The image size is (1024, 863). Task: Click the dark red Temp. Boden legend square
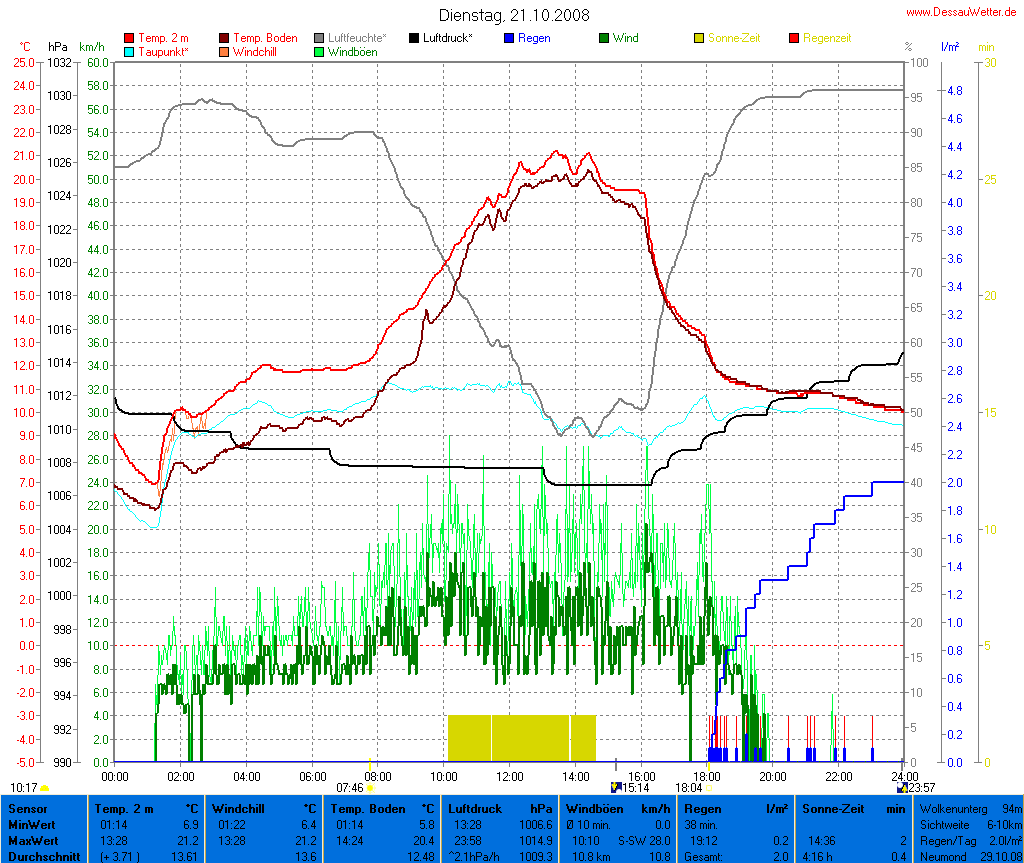click(224, 38)
